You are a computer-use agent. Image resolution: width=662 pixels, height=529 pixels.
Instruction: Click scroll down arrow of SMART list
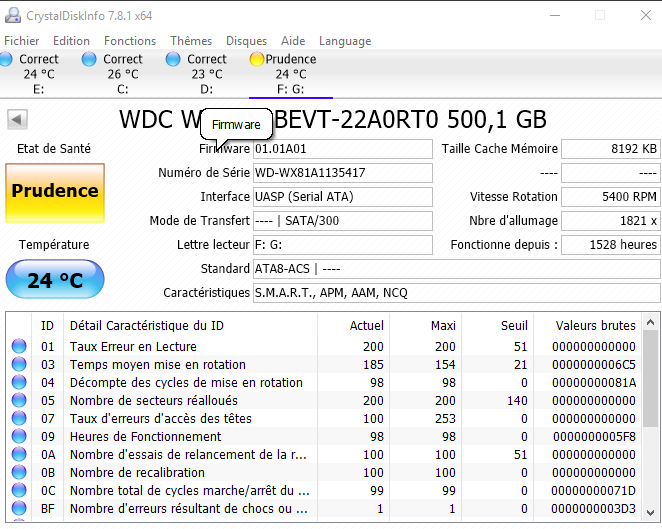pyautogui.click(x=650, y=512)
